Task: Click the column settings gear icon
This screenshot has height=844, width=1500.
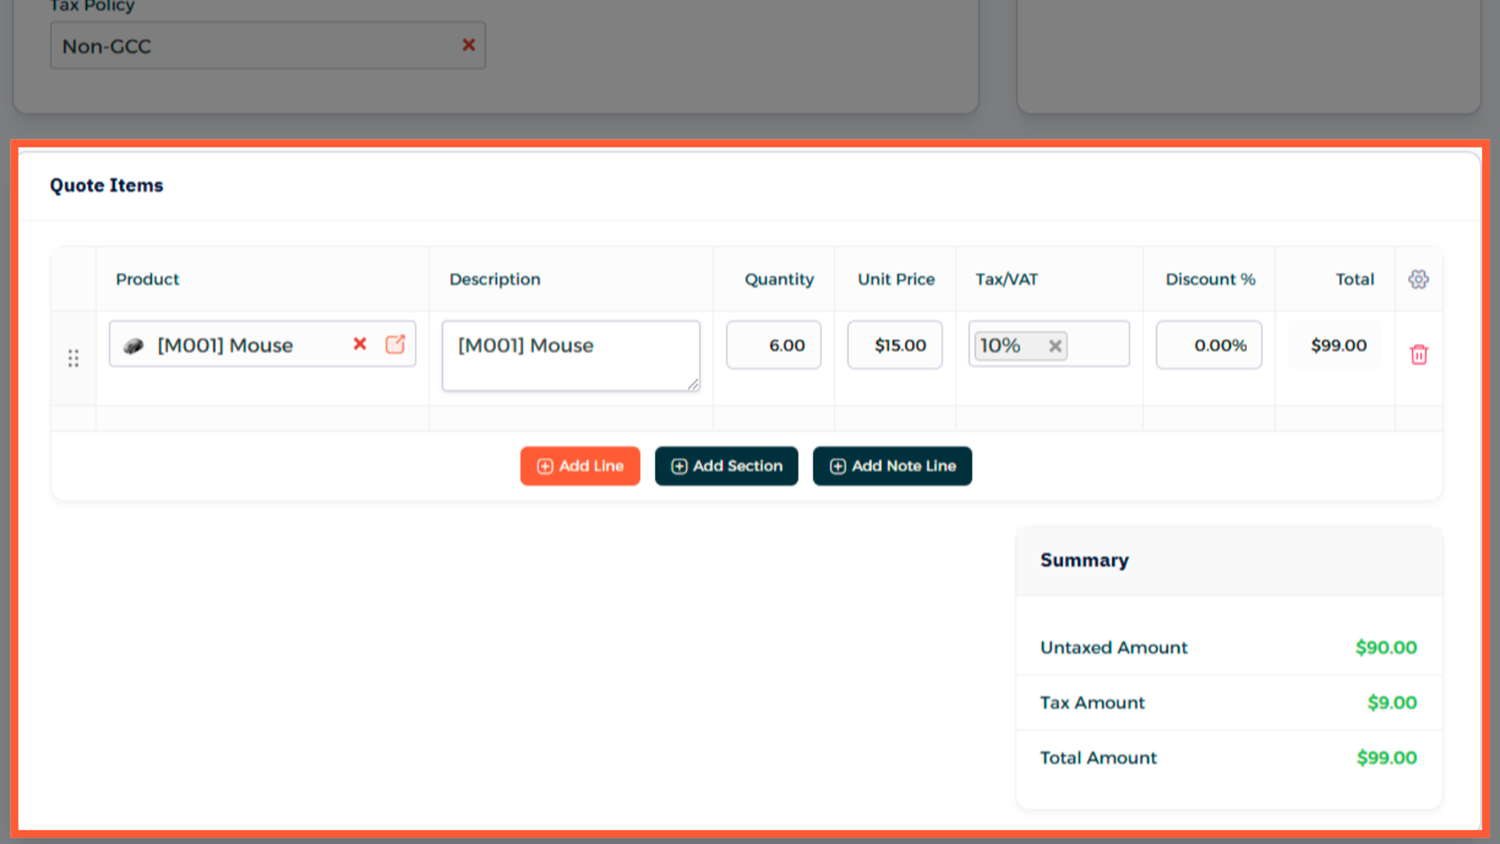Action: point(1418,279)
